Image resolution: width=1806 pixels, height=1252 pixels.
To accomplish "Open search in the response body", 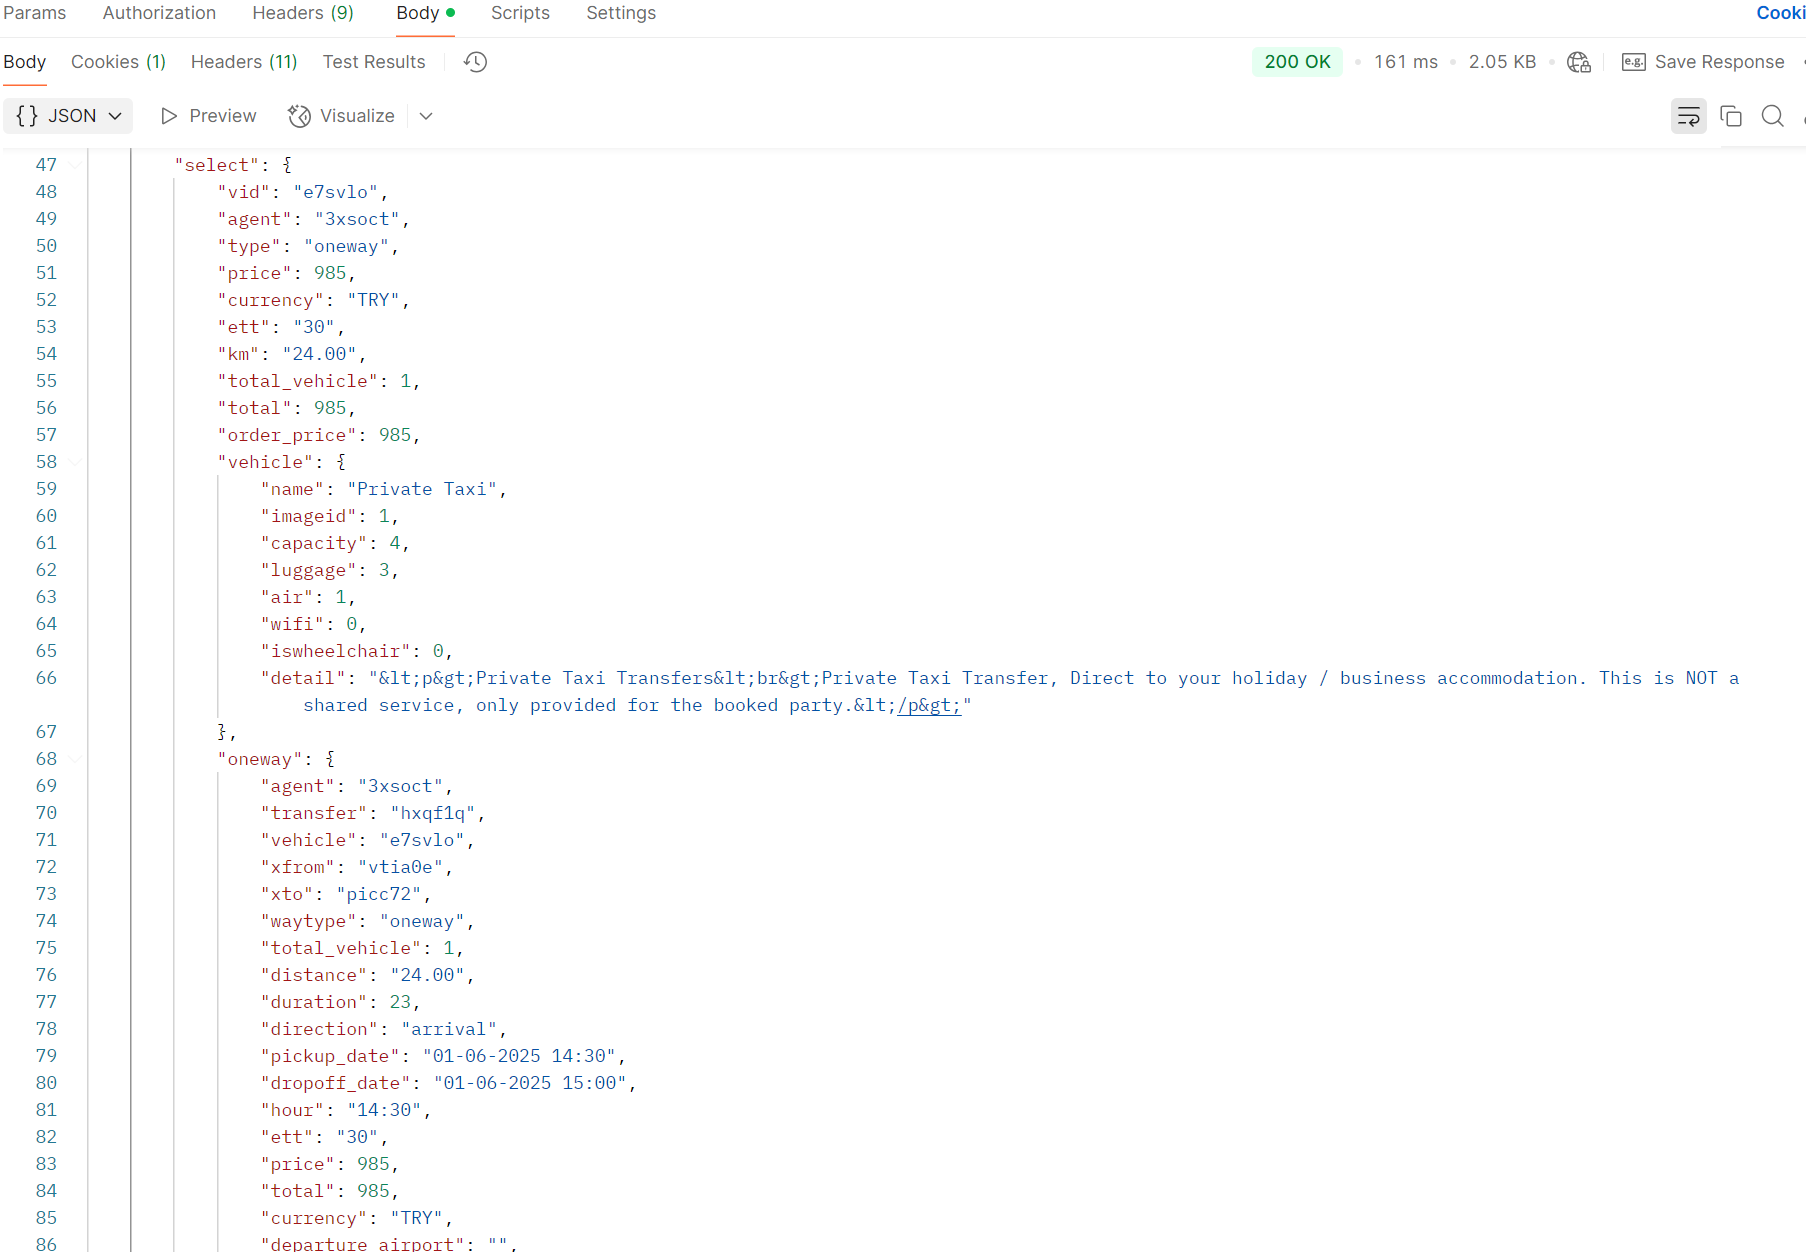I will pyautogui.click(x=1772, y=116).
